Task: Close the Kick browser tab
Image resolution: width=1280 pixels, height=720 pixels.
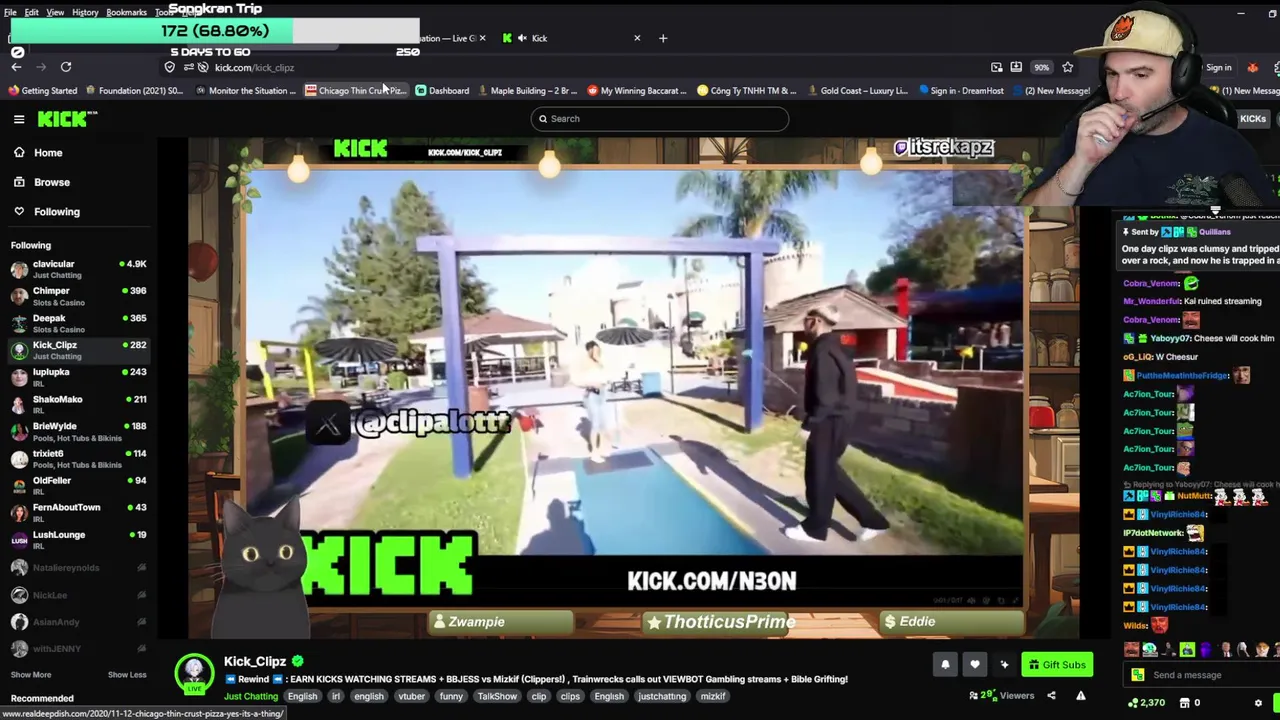Action: coord(637,38)
